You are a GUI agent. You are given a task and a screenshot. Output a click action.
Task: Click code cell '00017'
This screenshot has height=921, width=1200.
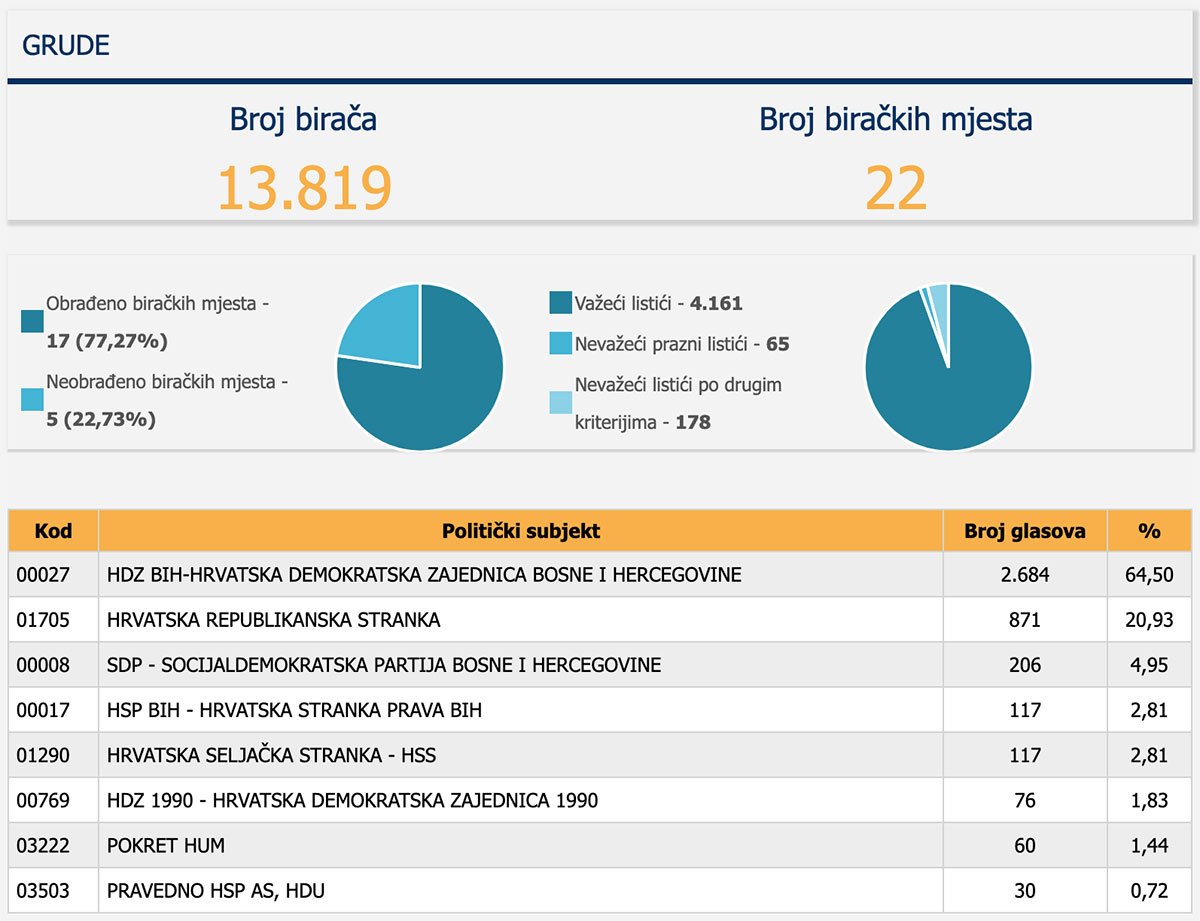[53, 710]
